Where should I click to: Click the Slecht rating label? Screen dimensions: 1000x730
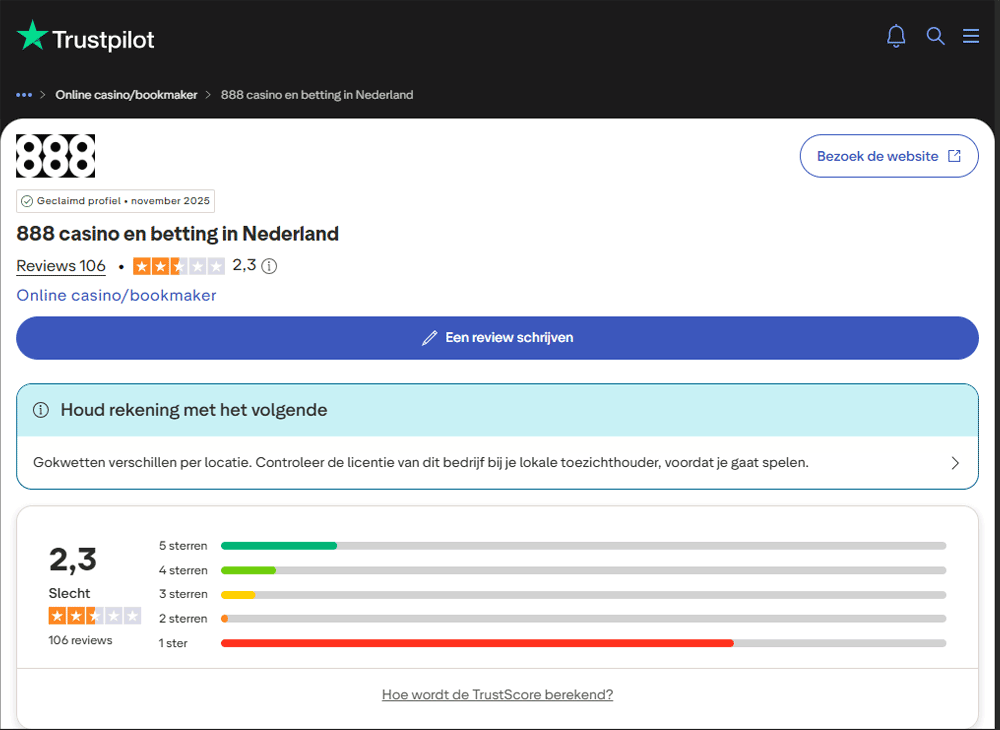(70, 593)
